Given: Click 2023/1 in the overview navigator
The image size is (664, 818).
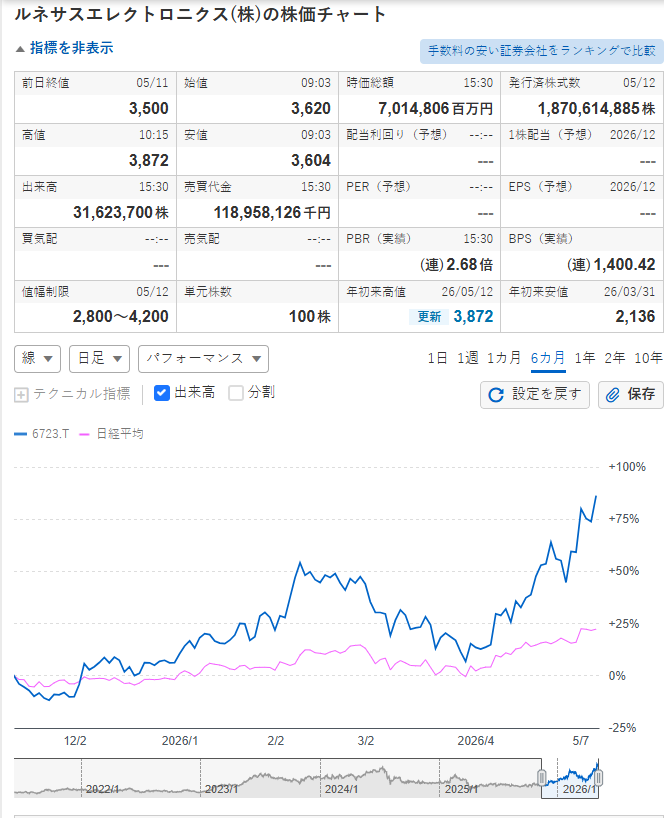Looking at the screenshot, I should pos(221,789).
